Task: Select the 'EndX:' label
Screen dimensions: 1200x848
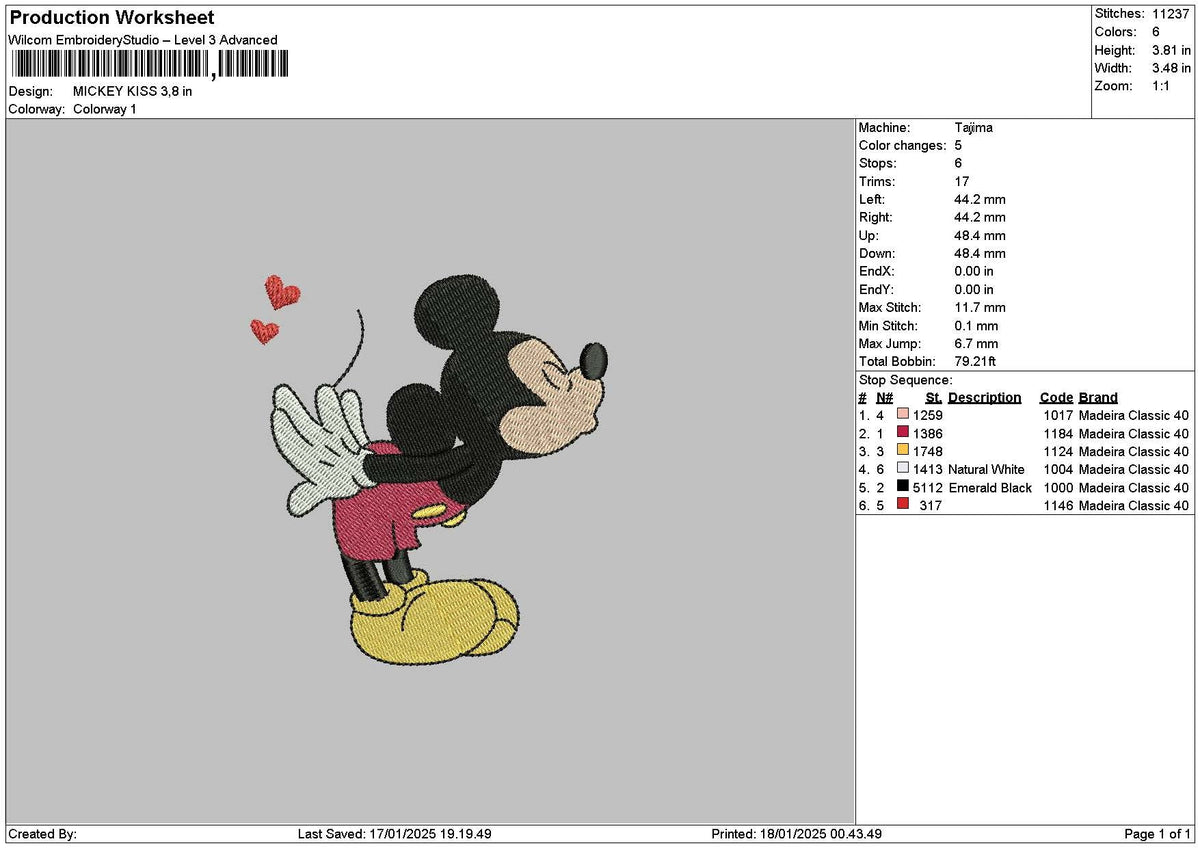Action: pyautogui.click(x=877, y=272)
